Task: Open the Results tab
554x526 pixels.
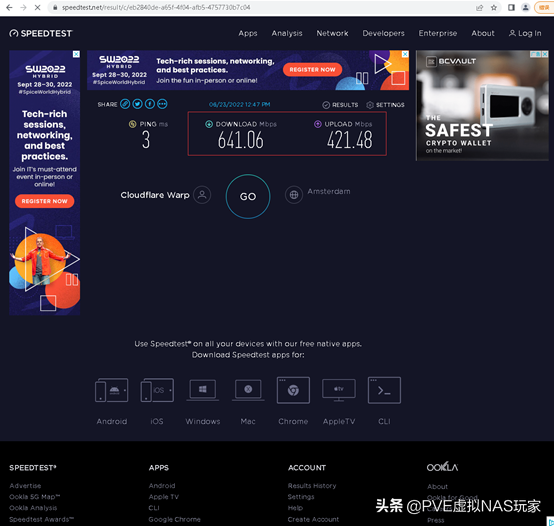Action: point(340,105)
